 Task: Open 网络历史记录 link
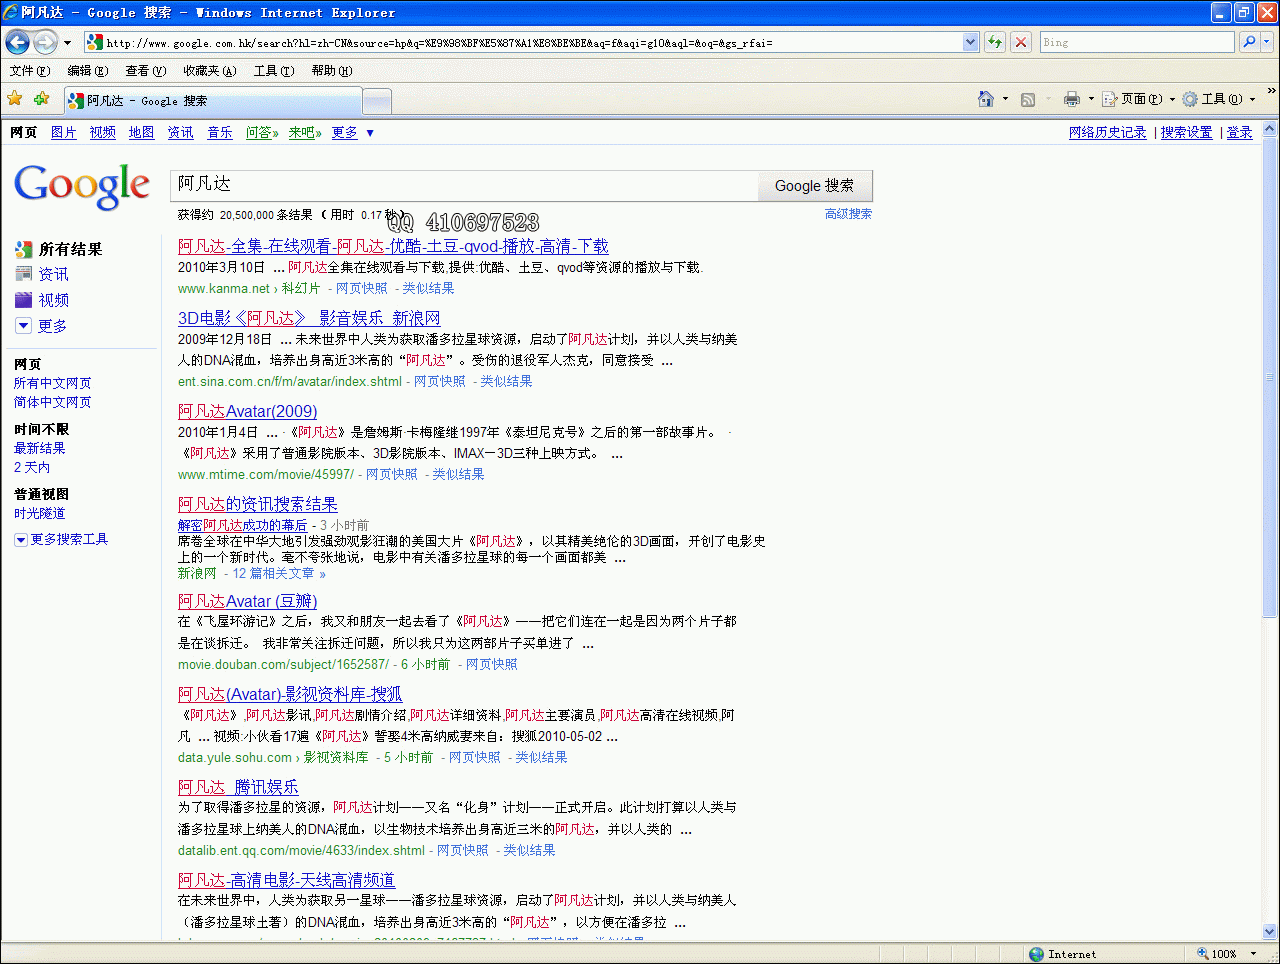pyautogui.click(x=1108, y=132)
